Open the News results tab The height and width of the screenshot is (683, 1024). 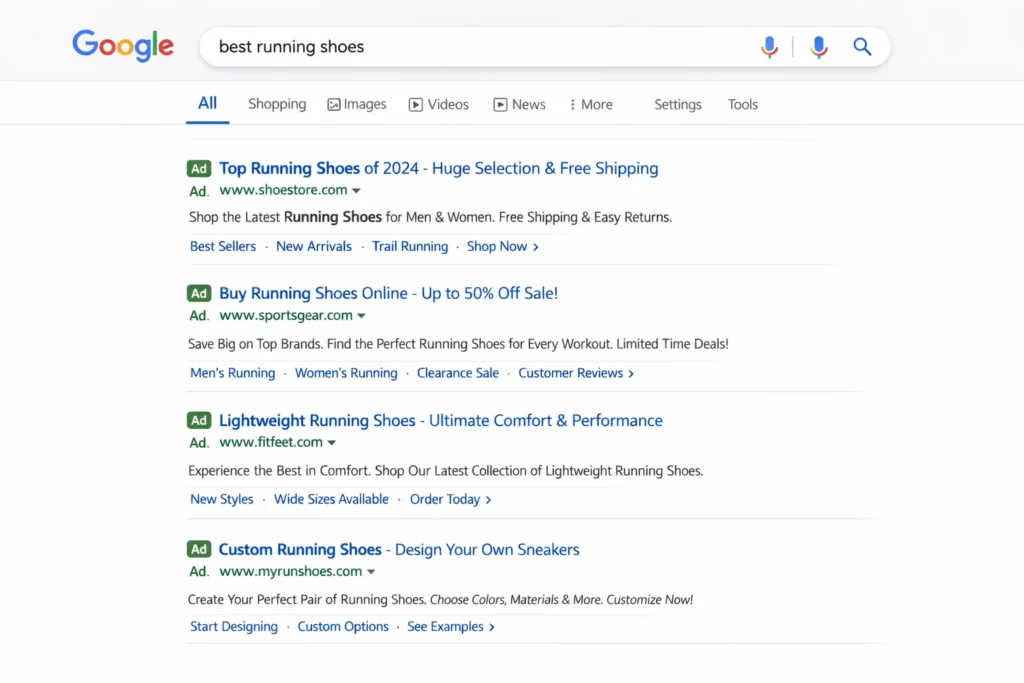tap(519, 104)
